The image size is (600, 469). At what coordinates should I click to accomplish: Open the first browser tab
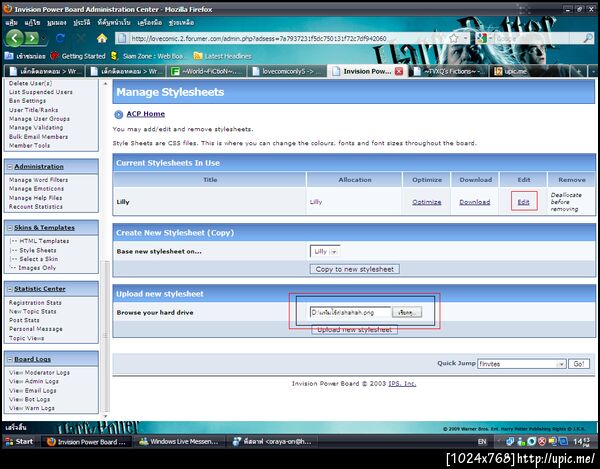[x=44, y=71]
